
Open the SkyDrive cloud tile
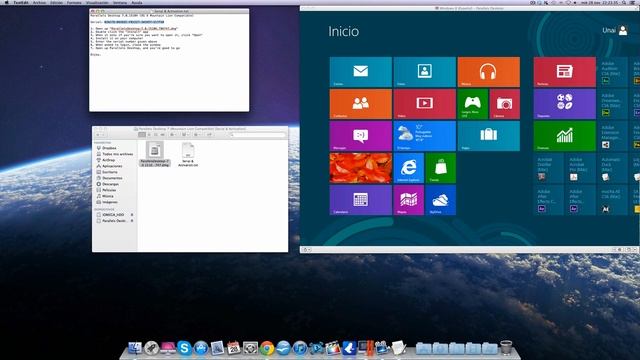(x=440, y=200)
